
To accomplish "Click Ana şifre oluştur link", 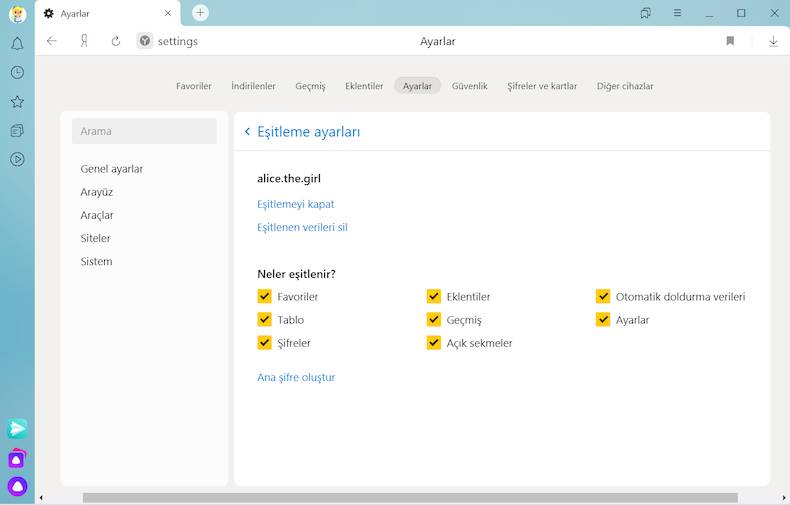I will point(296,377).
